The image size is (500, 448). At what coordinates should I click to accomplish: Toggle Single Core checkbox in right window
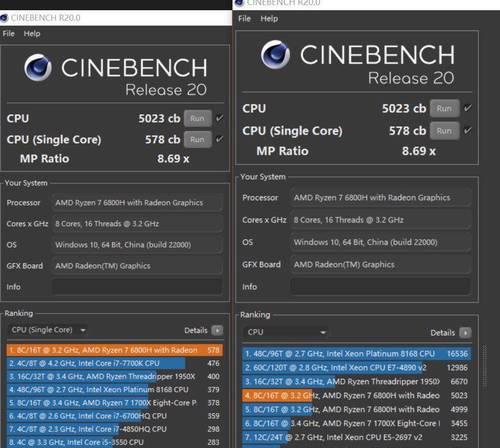point(468,130)
